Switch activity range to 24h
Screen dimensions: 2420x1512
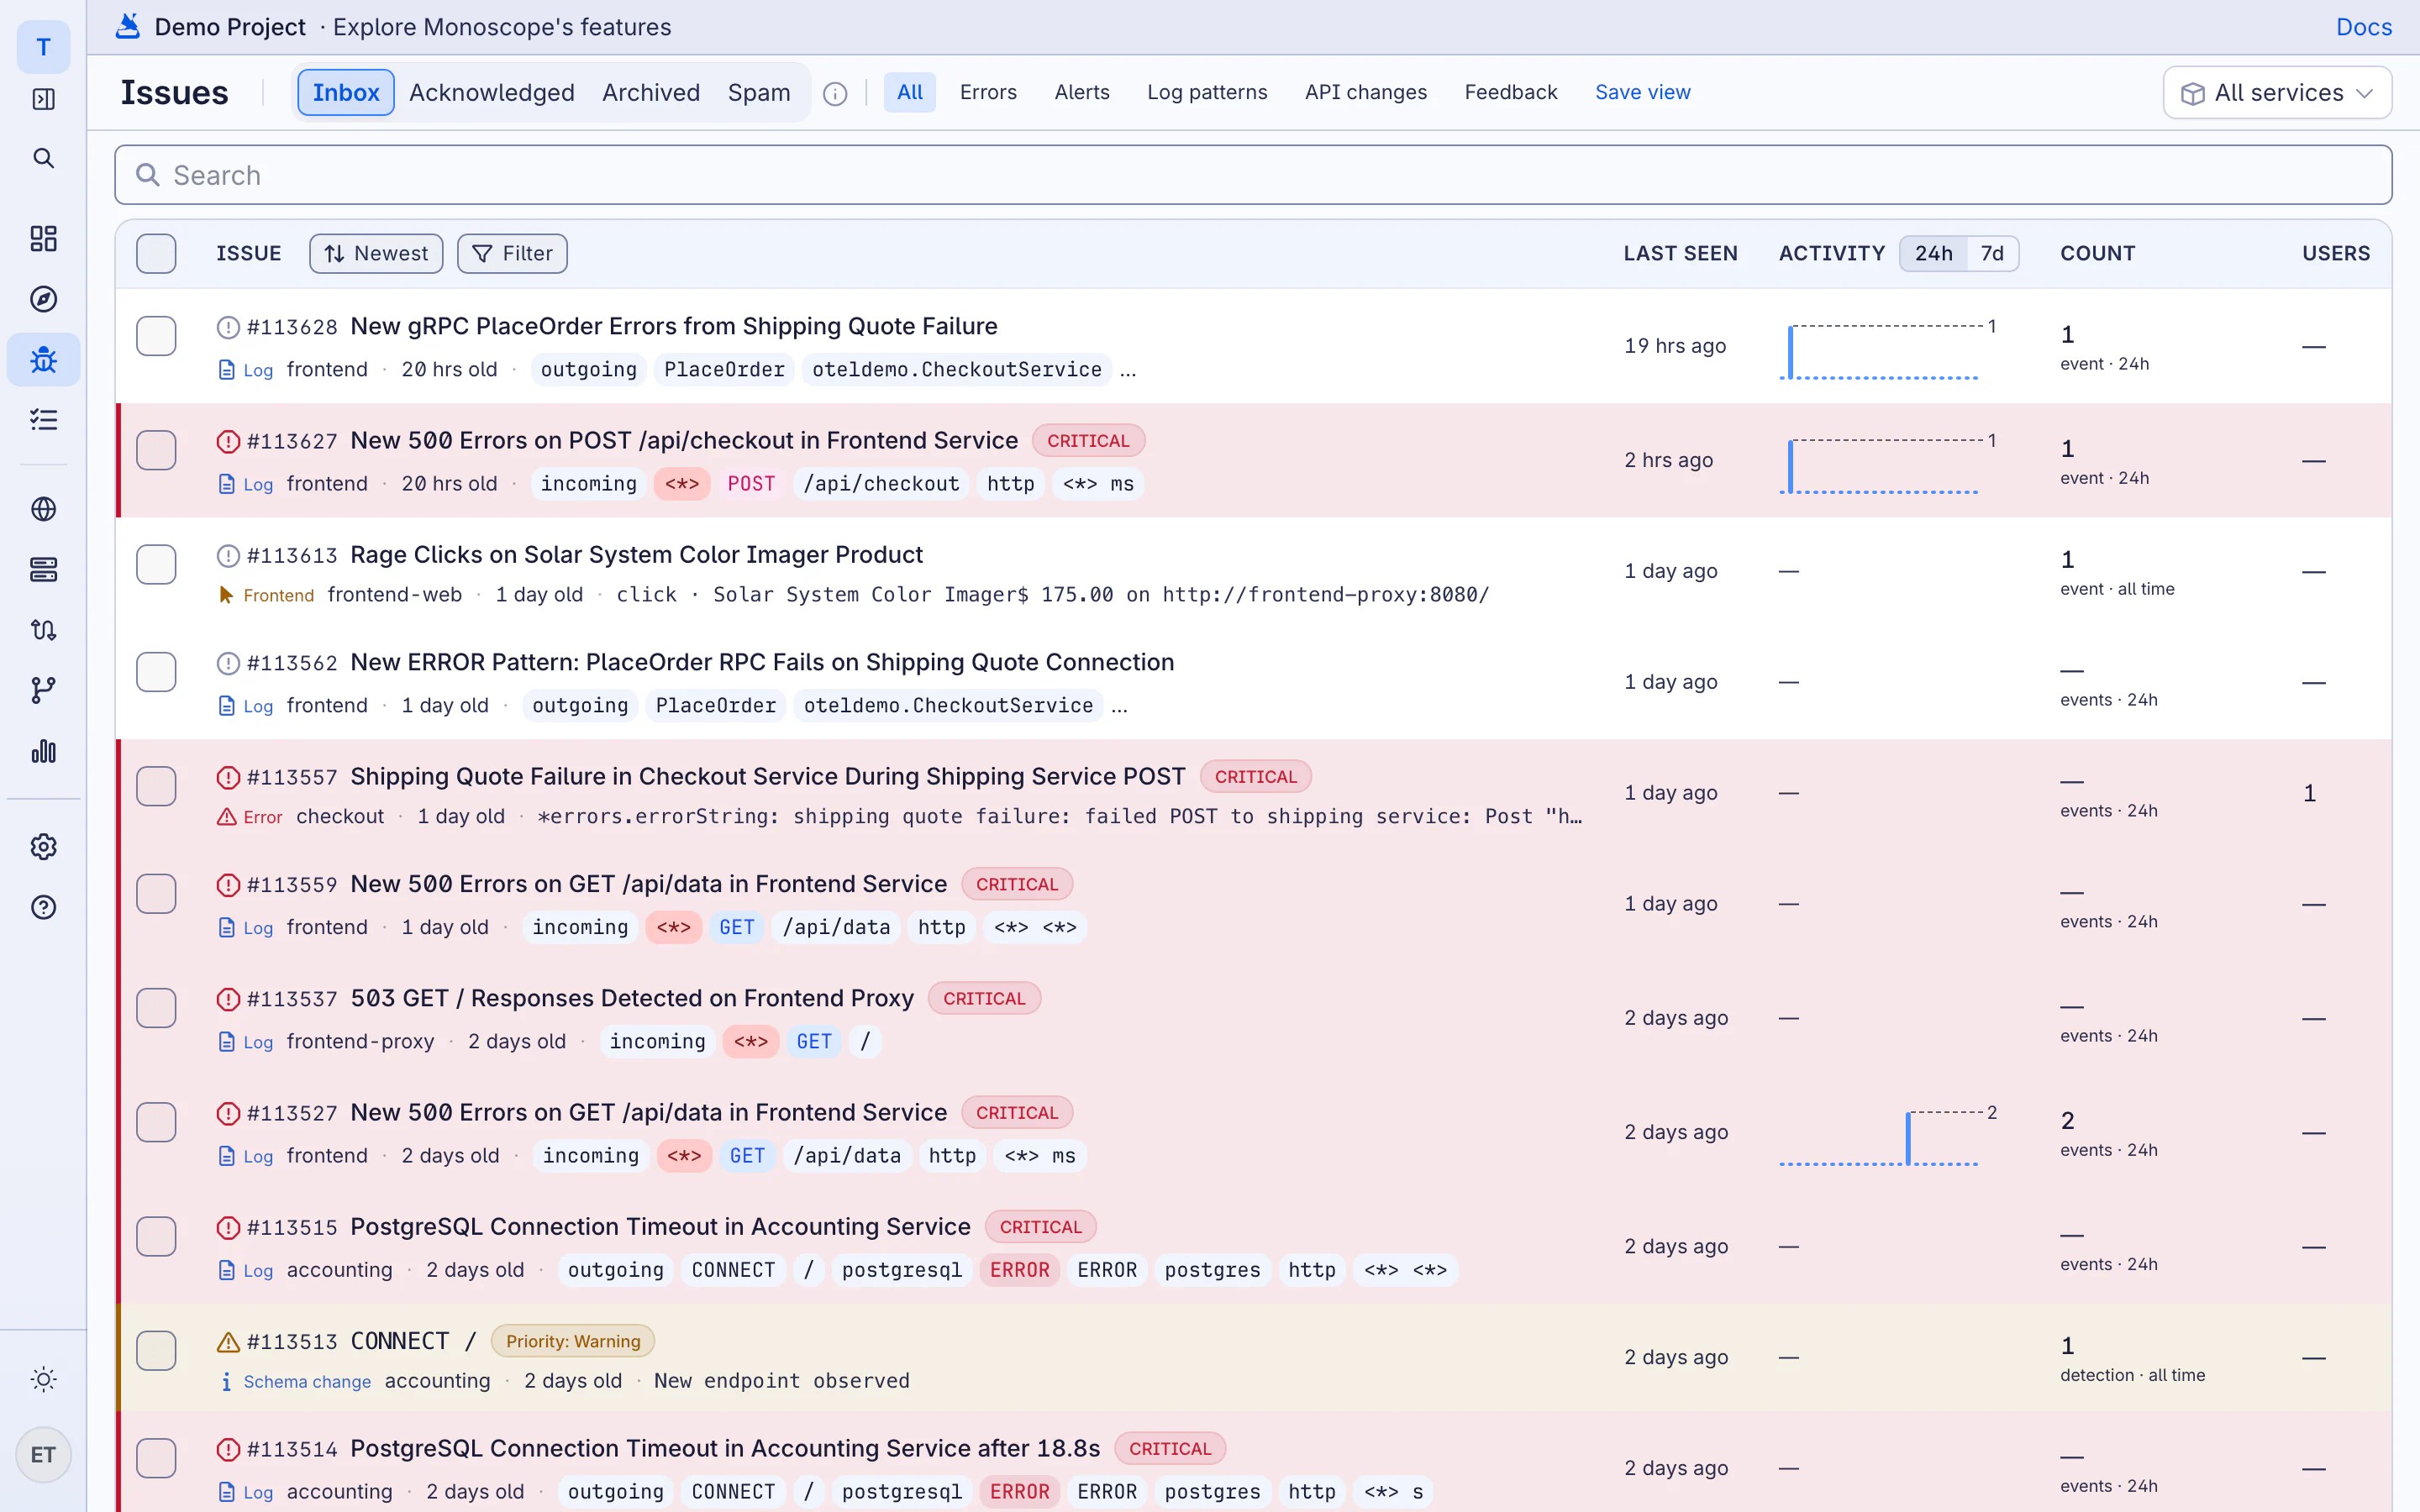1933,253
